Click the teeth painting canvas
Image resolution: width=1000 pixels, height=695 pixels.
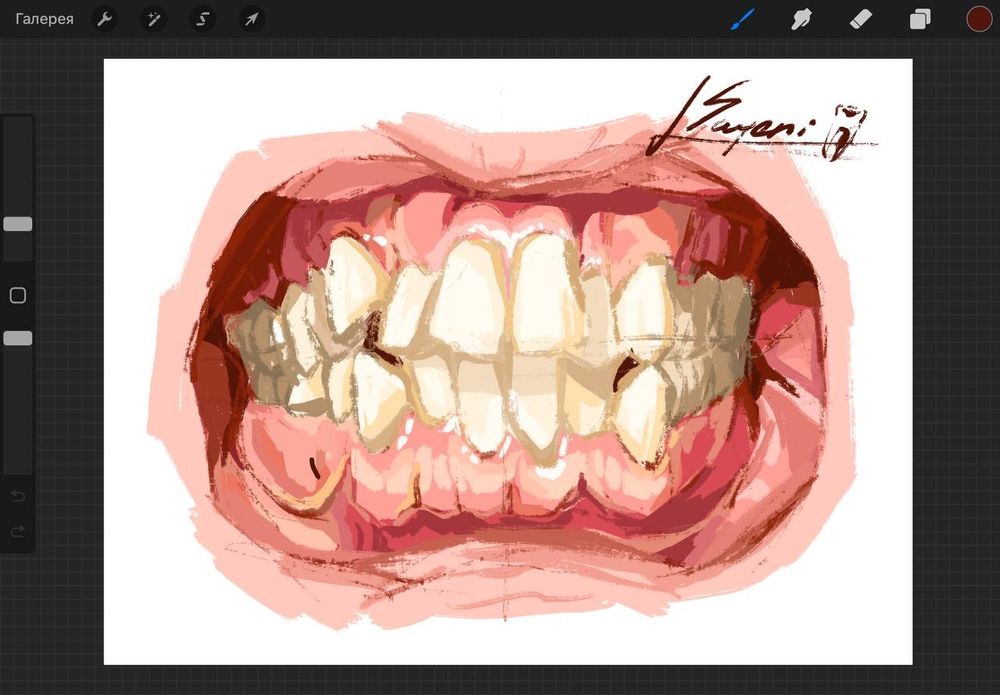(x=508, y=362)
